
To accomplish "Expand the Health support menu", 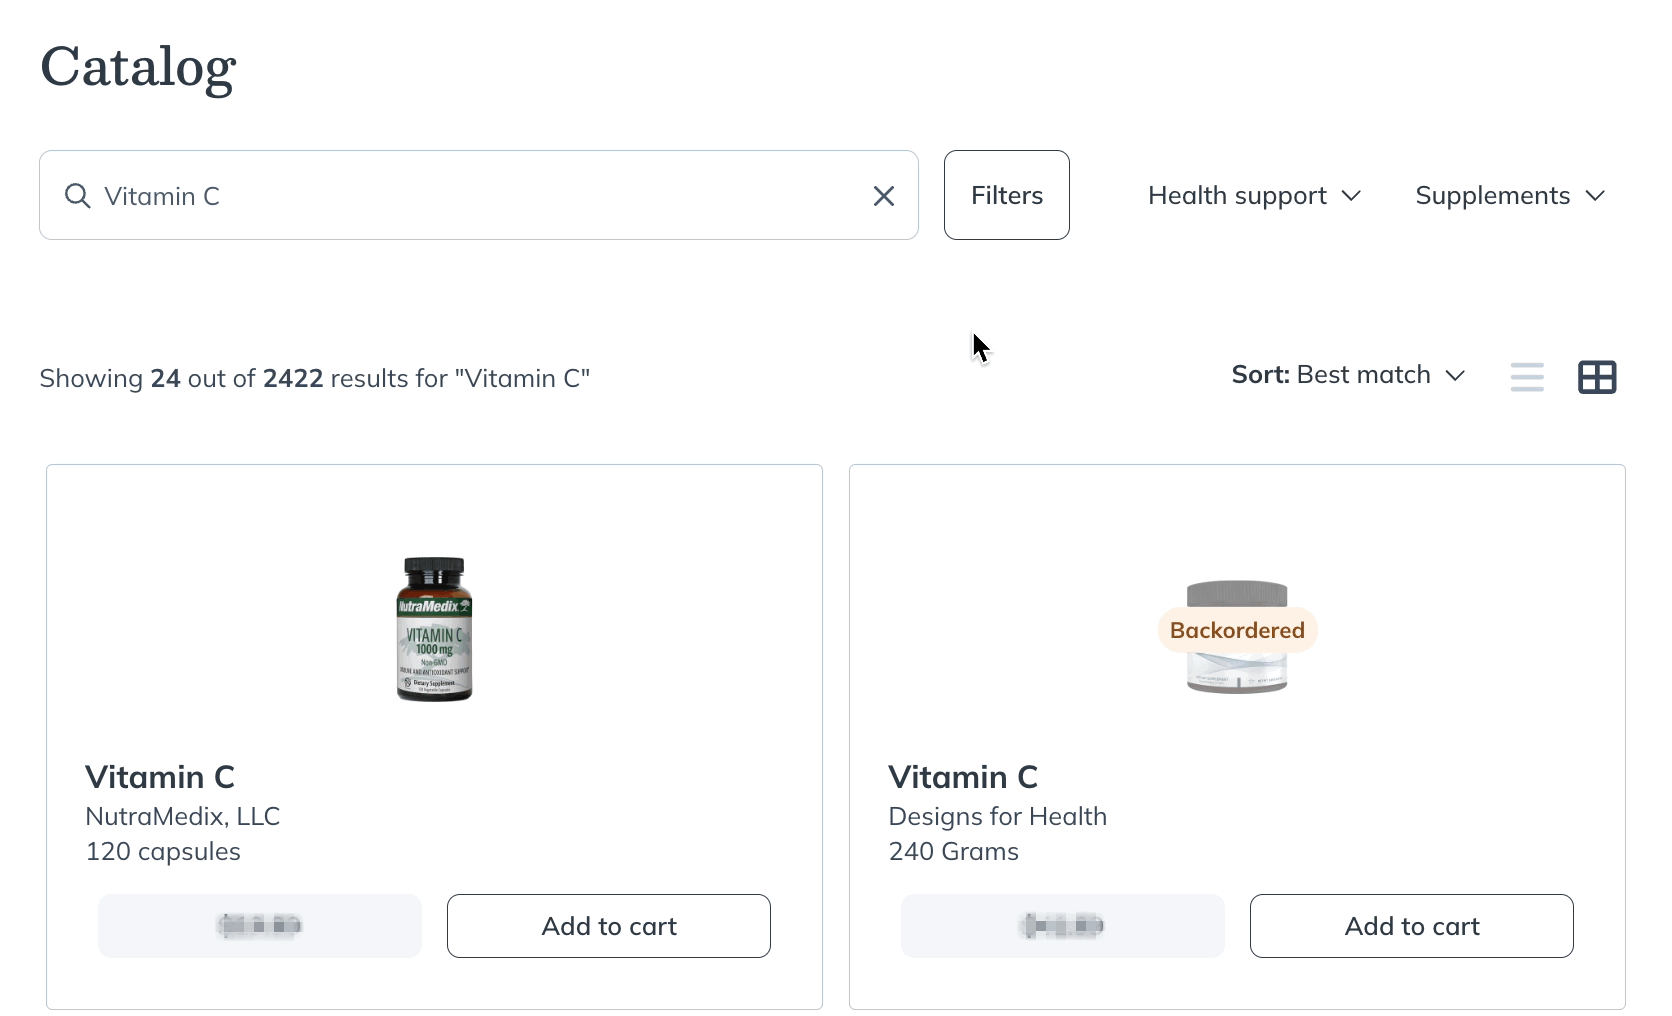I will pos(1254,195).
